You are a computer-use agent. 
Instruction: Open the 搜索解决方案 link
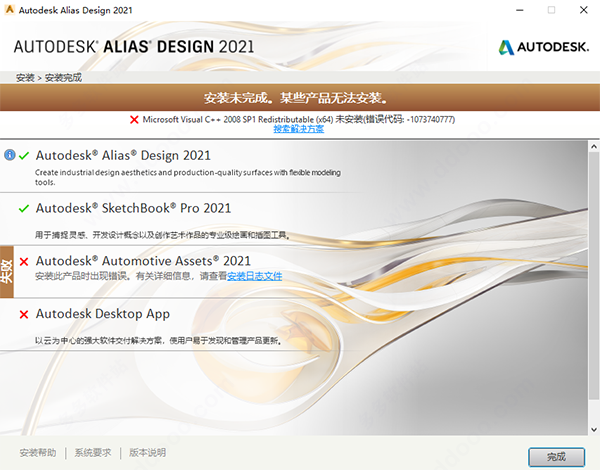(x=298, y=129)
